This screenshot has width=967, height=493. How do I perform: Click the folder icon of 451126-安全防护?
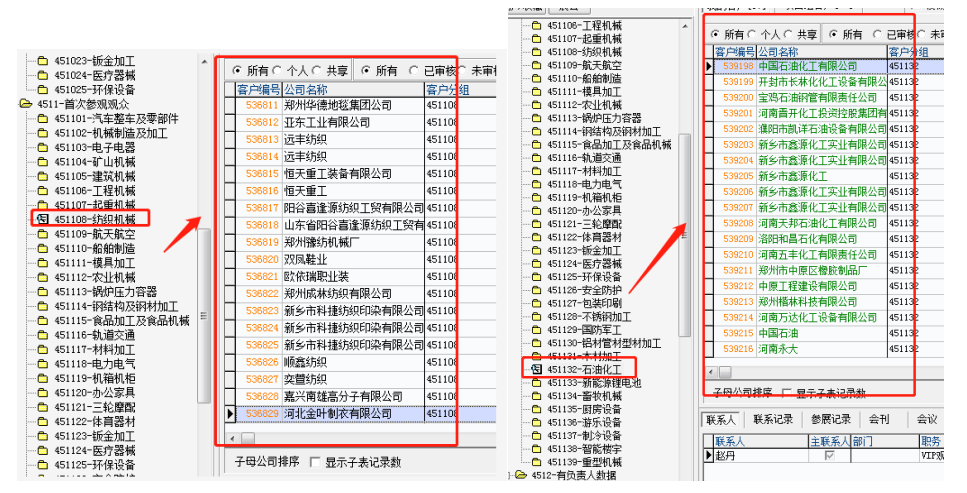coord(536,290)
